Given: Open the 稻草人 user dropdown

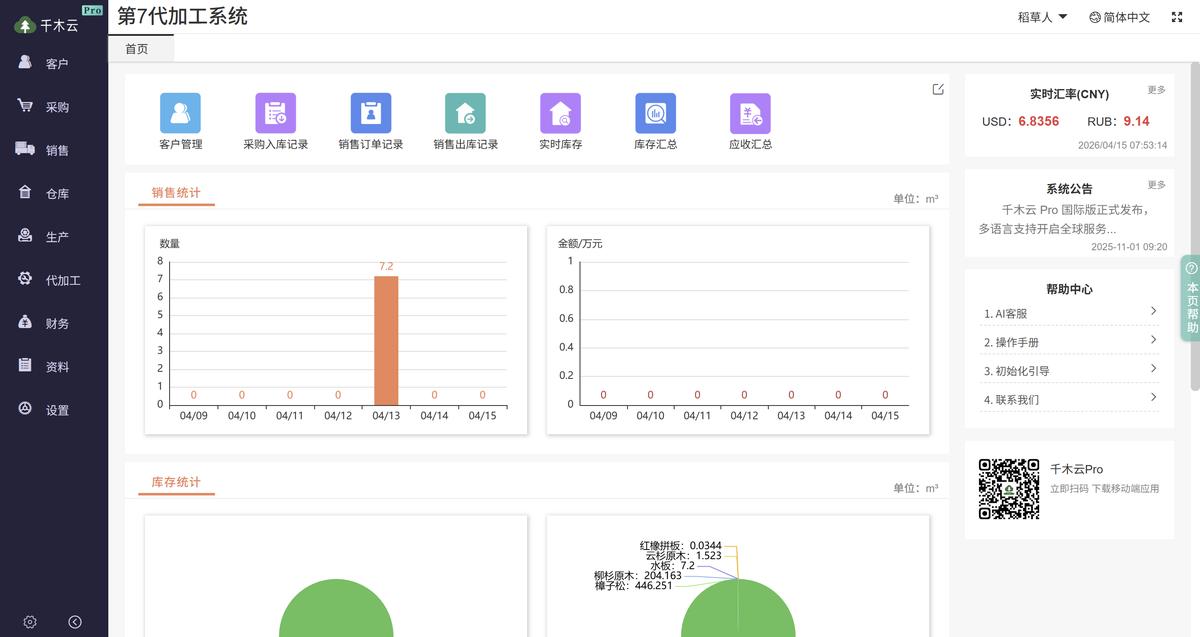Looking at the screenshot, I should coord(1042,17).
